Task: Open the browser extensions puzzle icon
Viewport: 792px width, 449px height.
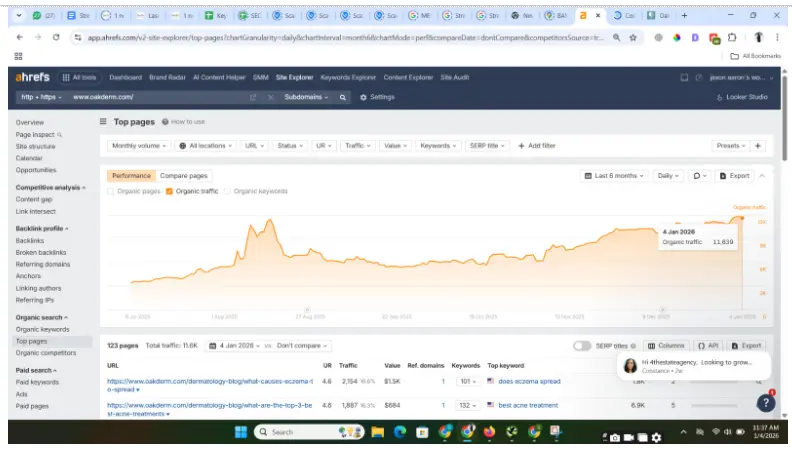Action: [732, 37]
